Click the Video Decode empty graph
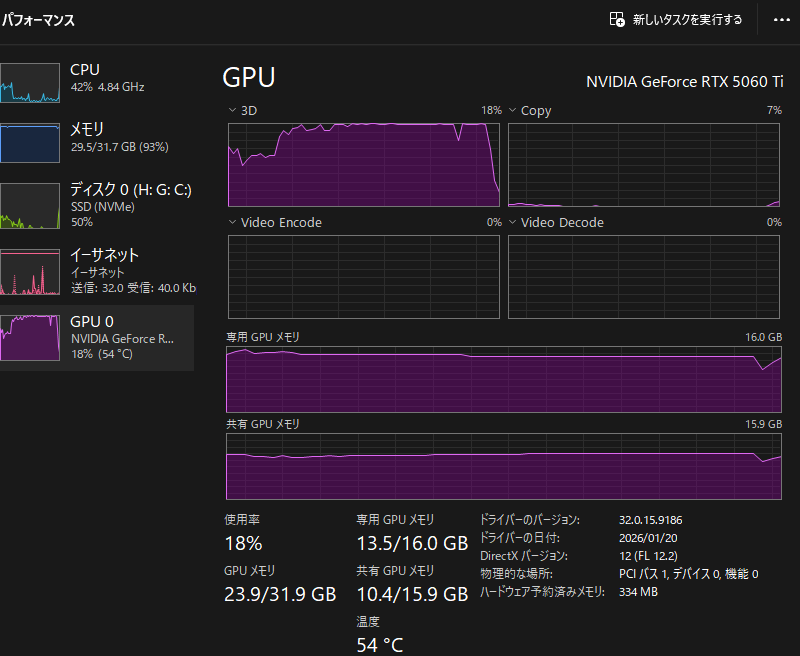800x656 pixels. [644, 277]
